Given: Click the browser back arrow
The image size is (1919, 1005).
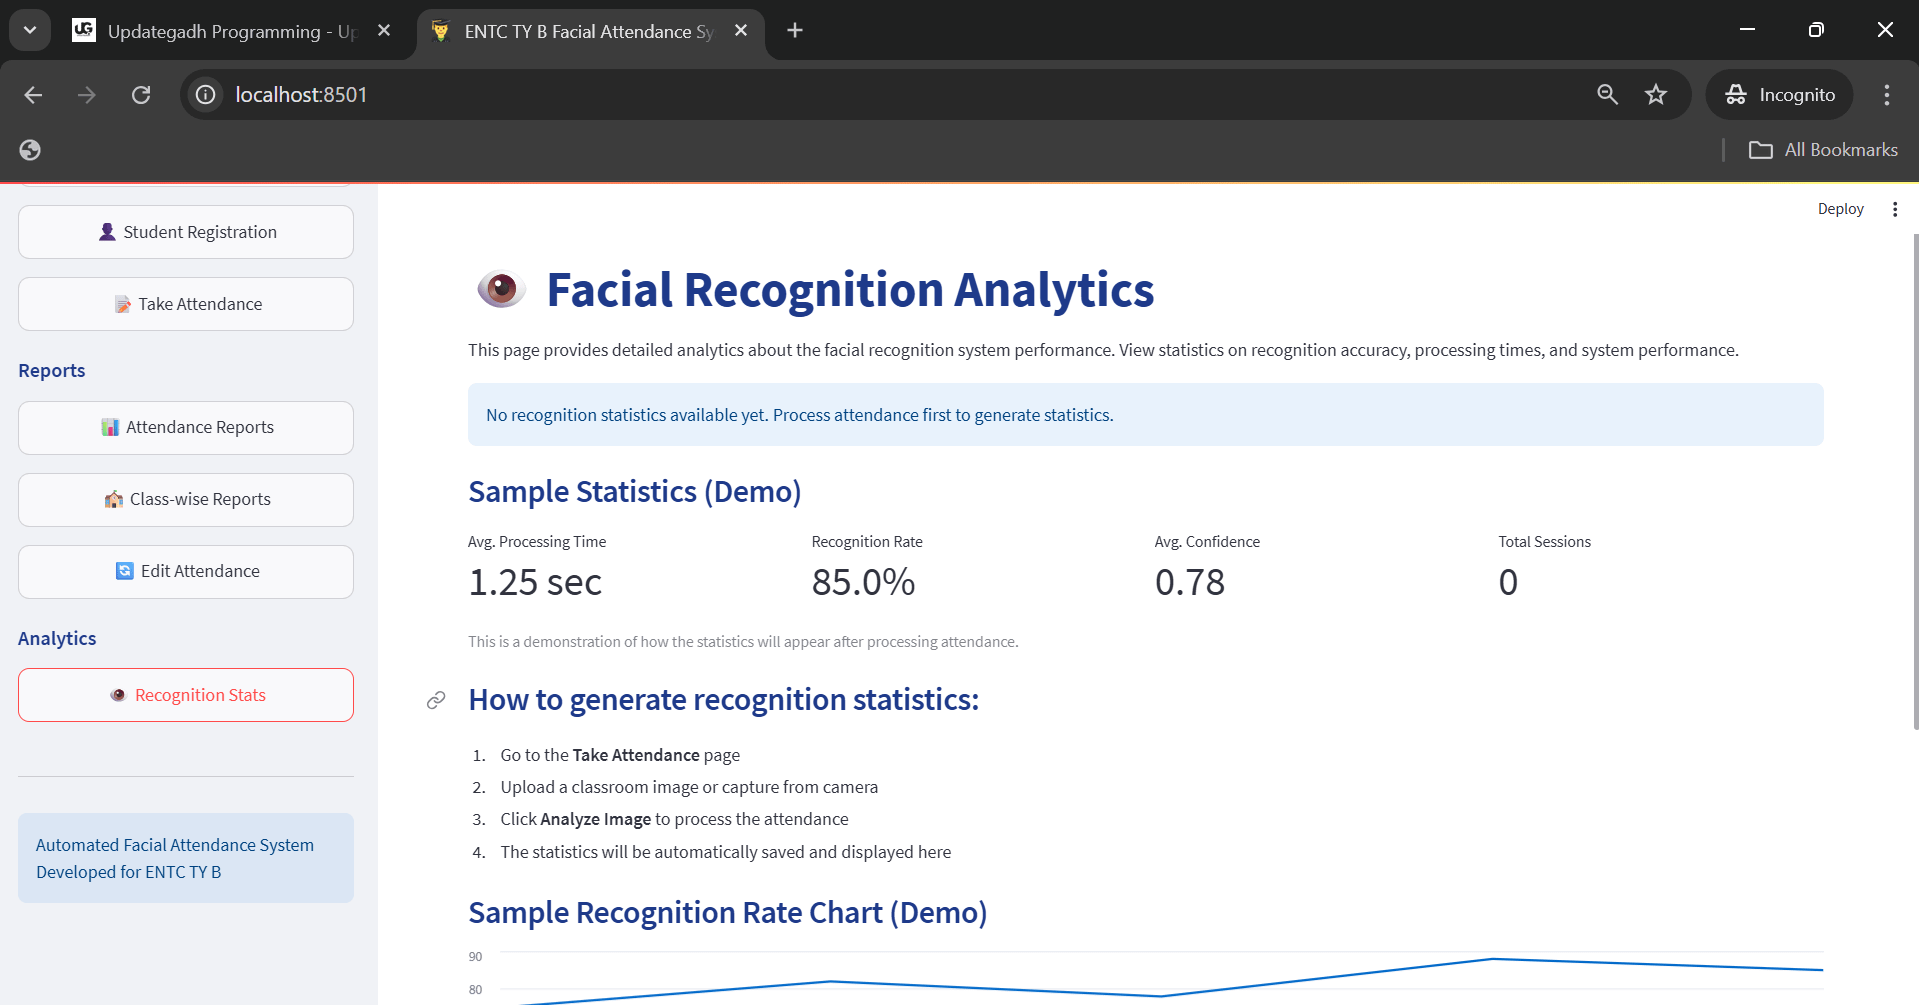Looking at the screenshot, I should (33, 95).
